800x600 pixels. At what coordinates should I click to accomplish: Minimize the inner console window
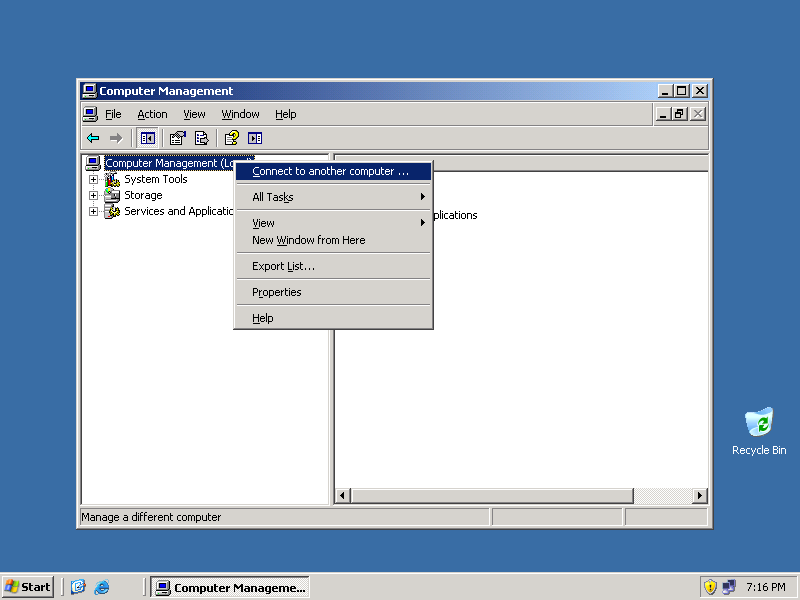(x=663, y=114)
